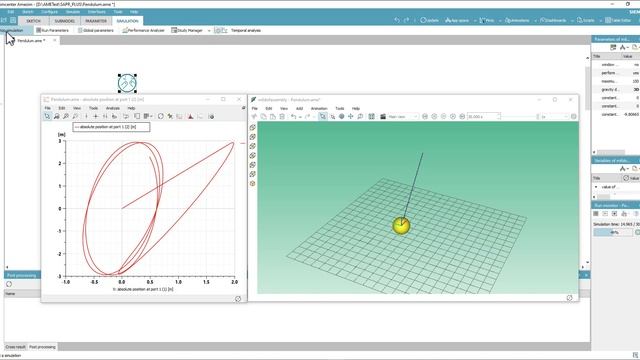The image size is (640, 360).
Task: Expand the Scripts dropdown arrow
Action: (x=600, y=20)
